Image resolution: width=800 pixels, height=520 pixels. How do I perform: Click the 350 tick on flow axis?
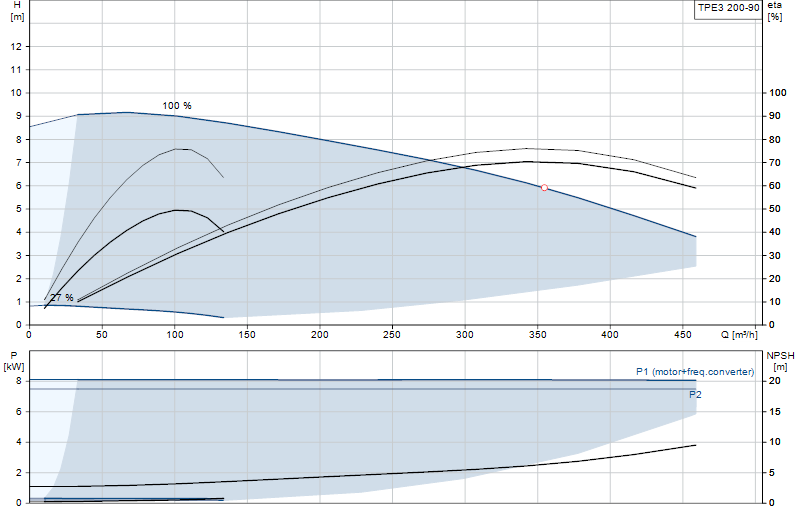click(538, 335)
